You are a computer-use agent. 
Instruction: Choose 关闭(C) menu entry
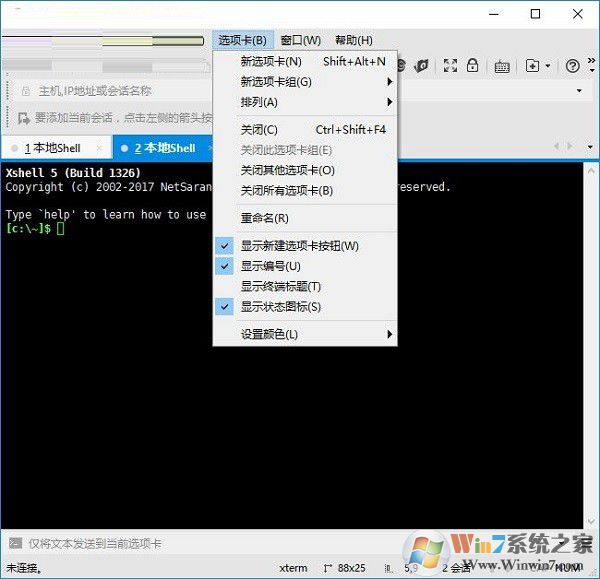coord(305,130)
